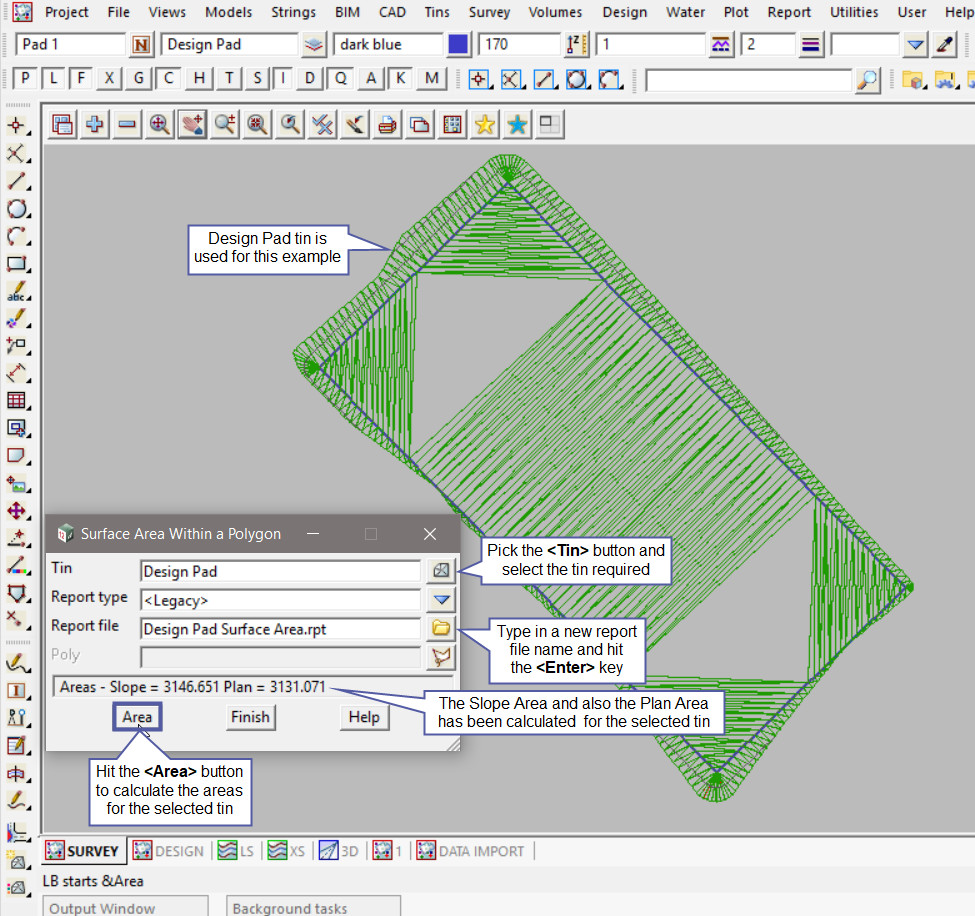Click the zoom-out minus icon in view toolbar
Screen dimensions: 975x916
(127, 125)
